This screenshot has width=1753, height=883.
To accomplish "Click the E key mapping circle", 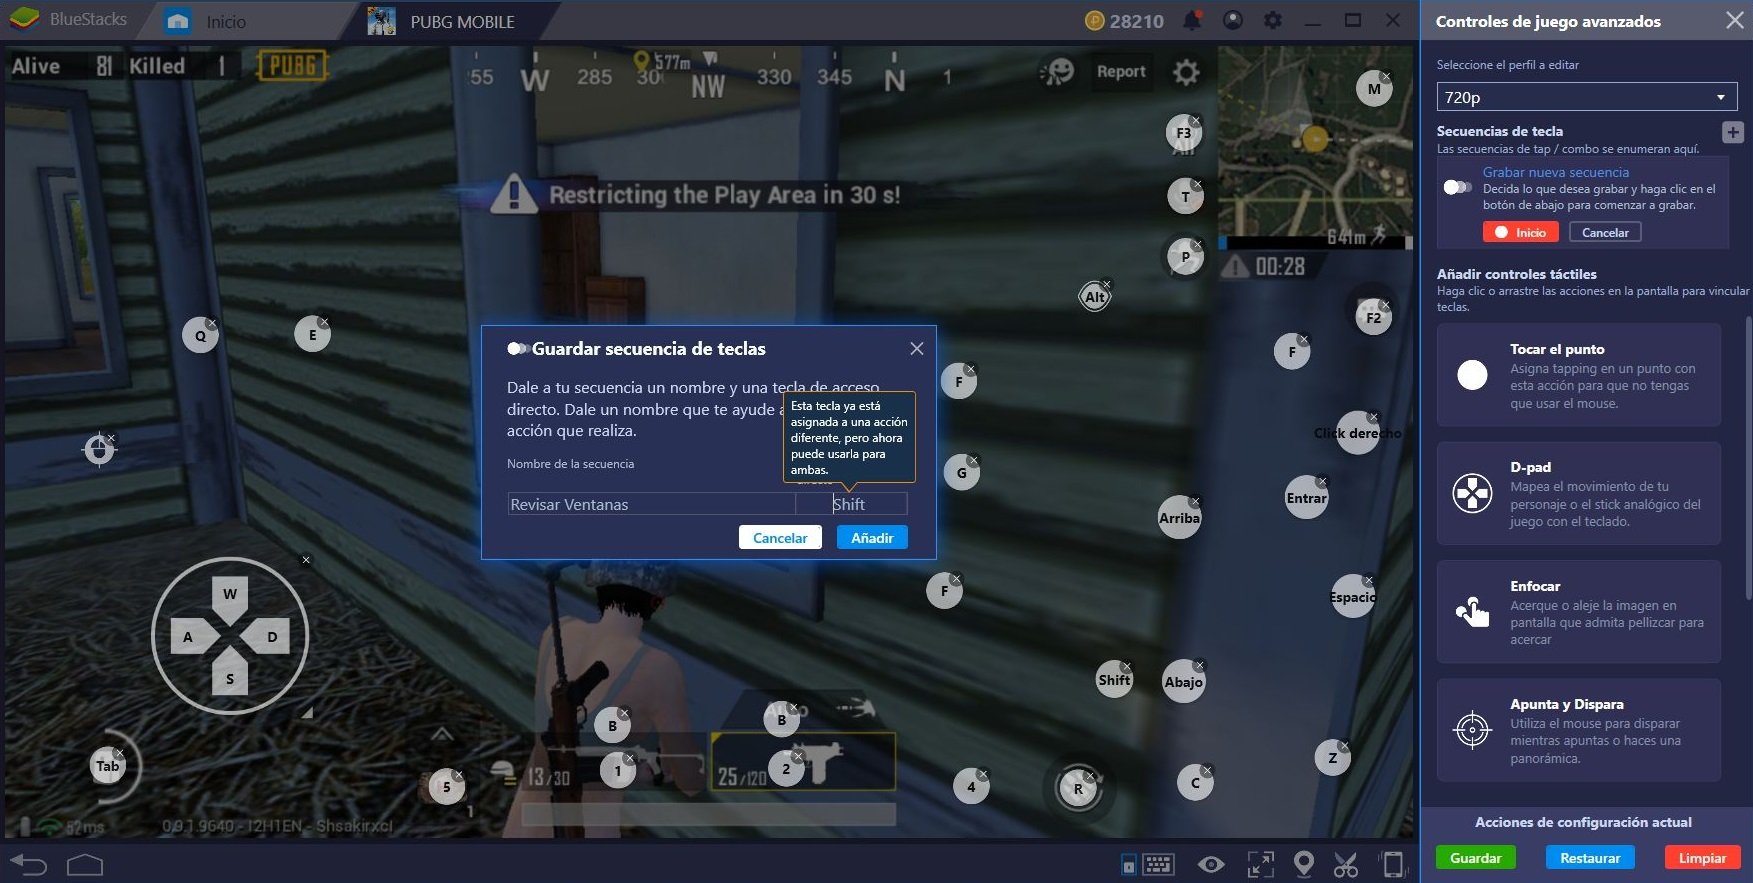I will 312,335.
